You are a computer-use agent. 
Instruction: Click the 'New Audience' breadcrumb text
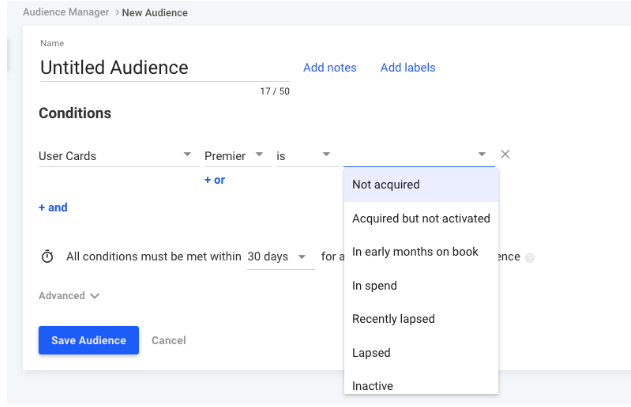coord(155,13)
